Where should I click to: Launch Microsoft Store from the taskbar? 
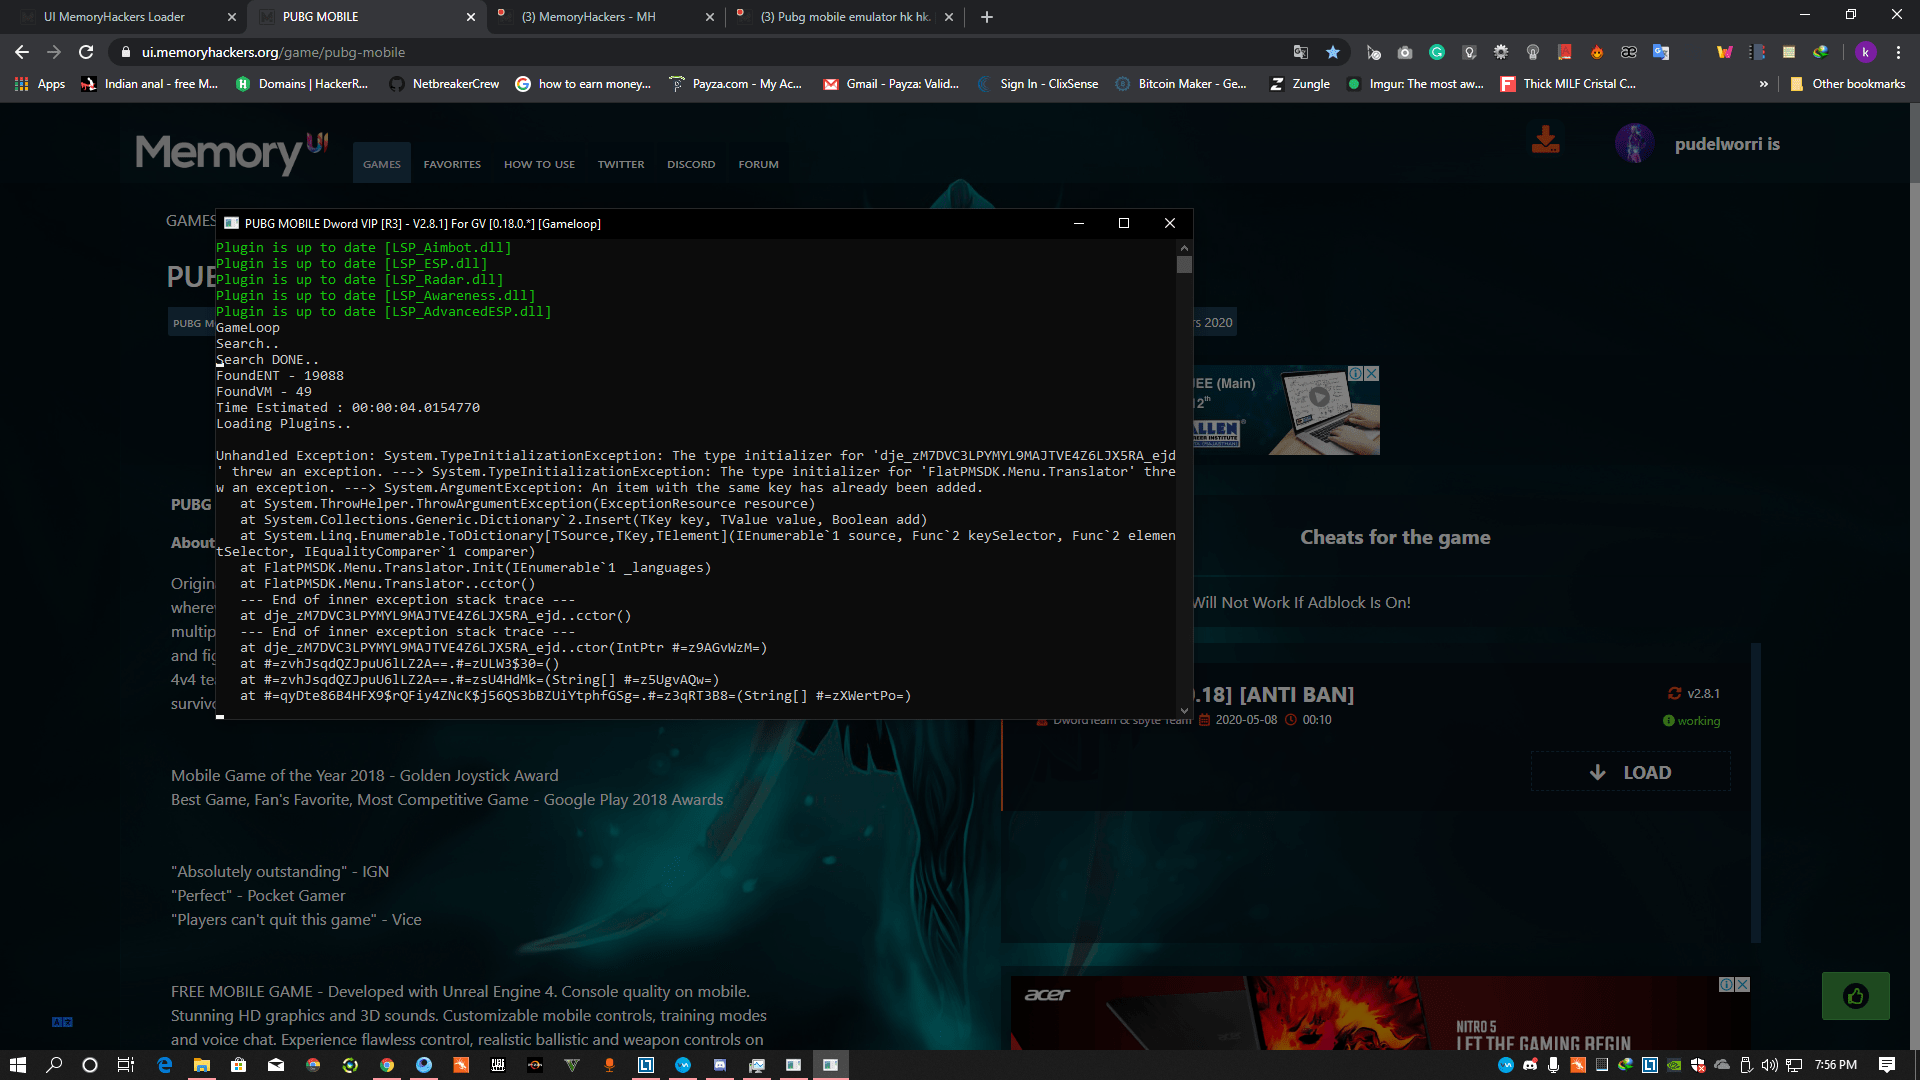(238, 1065)
